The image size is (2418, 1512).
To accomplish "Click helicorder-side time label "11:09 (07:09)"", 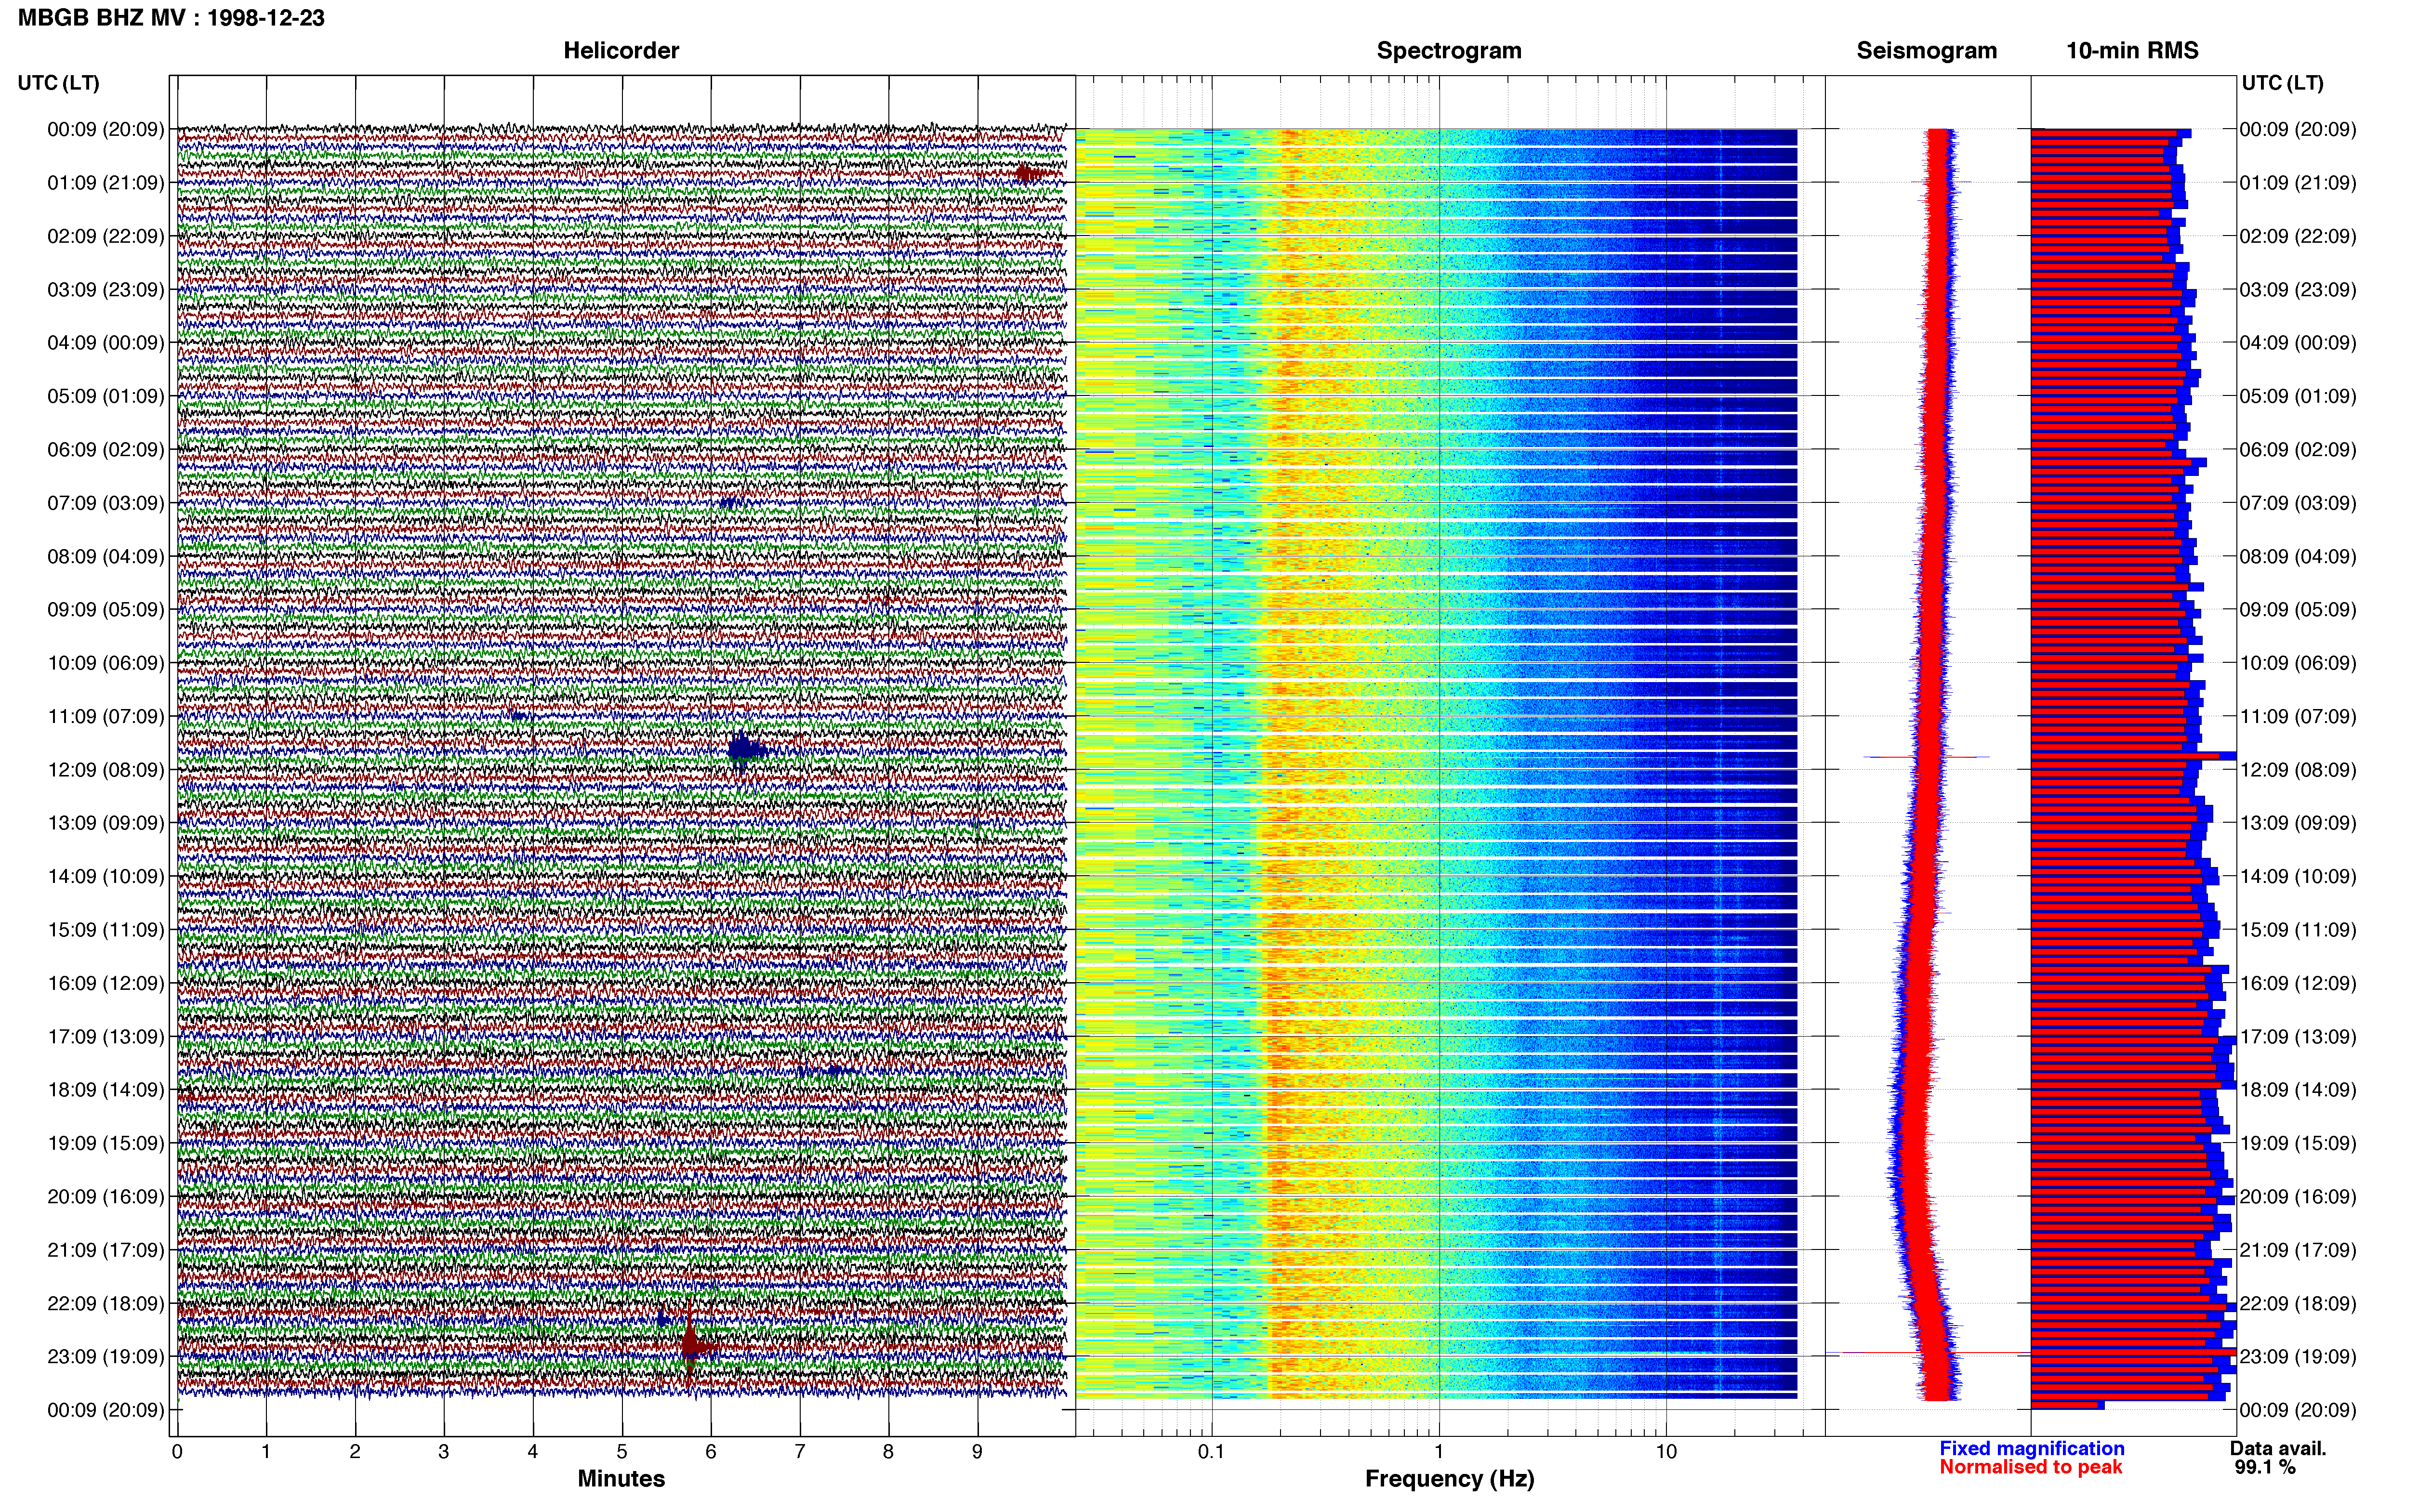I will [x=106, y=717].
